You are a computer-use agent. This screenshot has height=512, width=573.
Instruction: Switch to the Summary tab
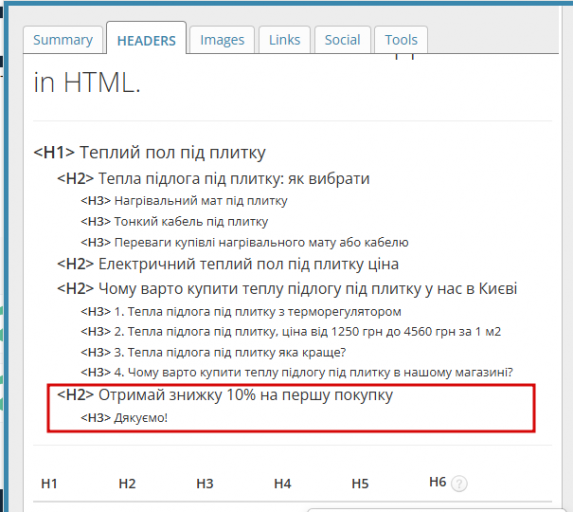(x=63, y=40)
